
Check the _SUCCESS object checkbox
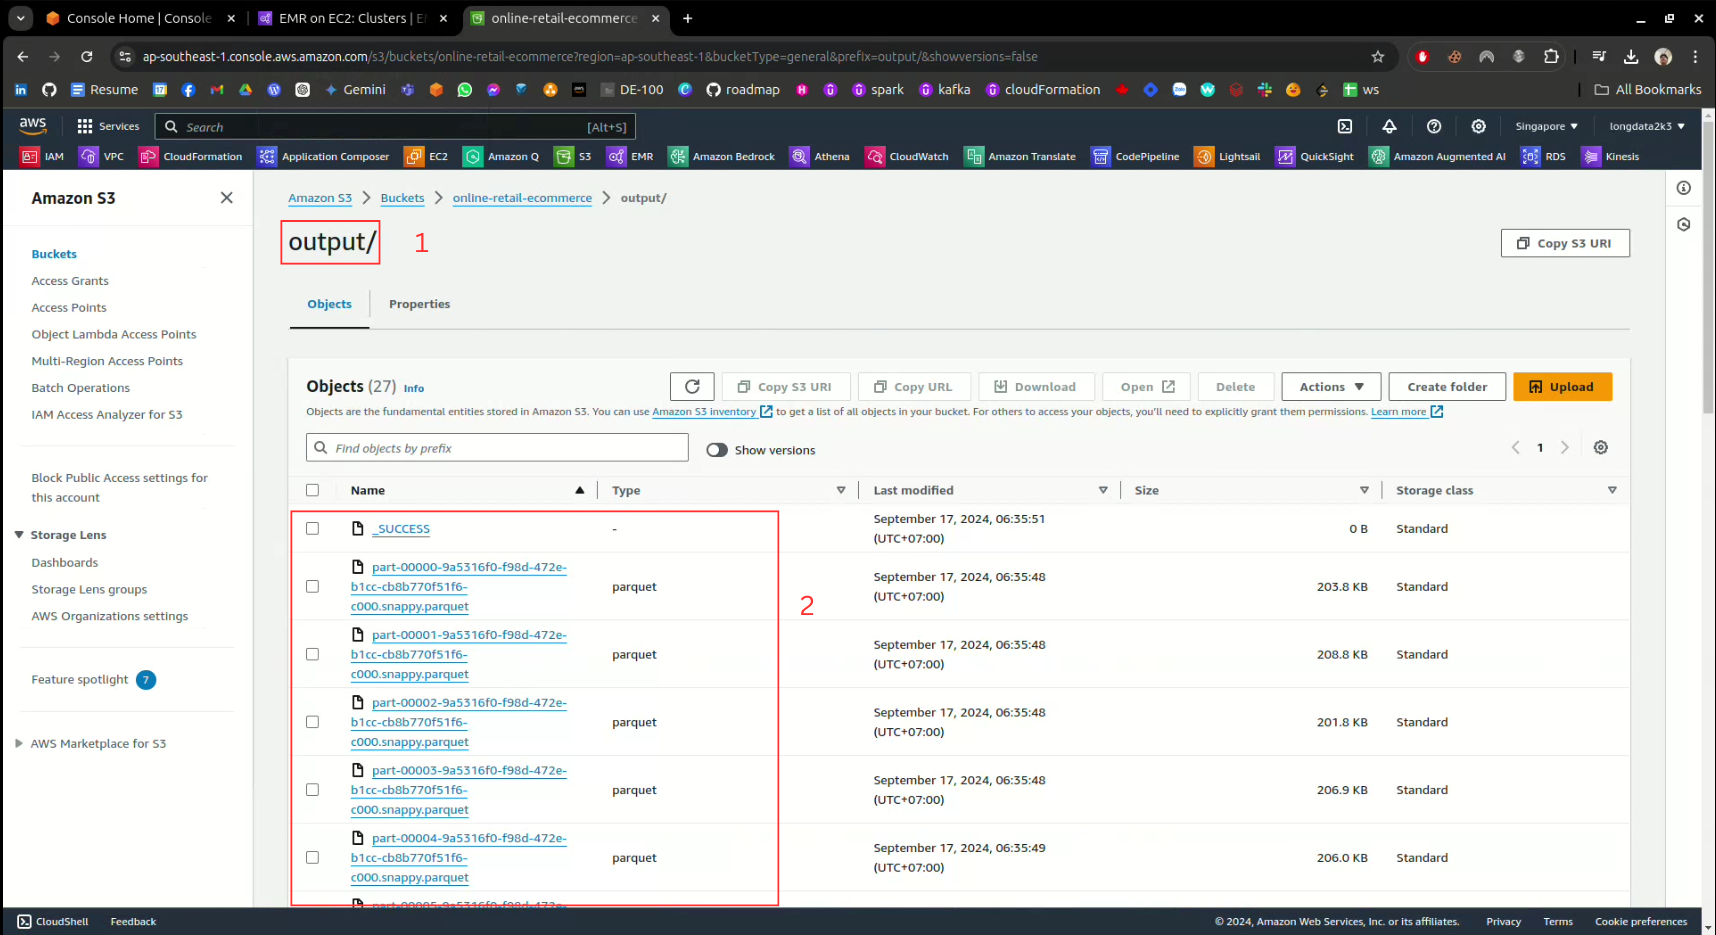[x=313, y=529]
